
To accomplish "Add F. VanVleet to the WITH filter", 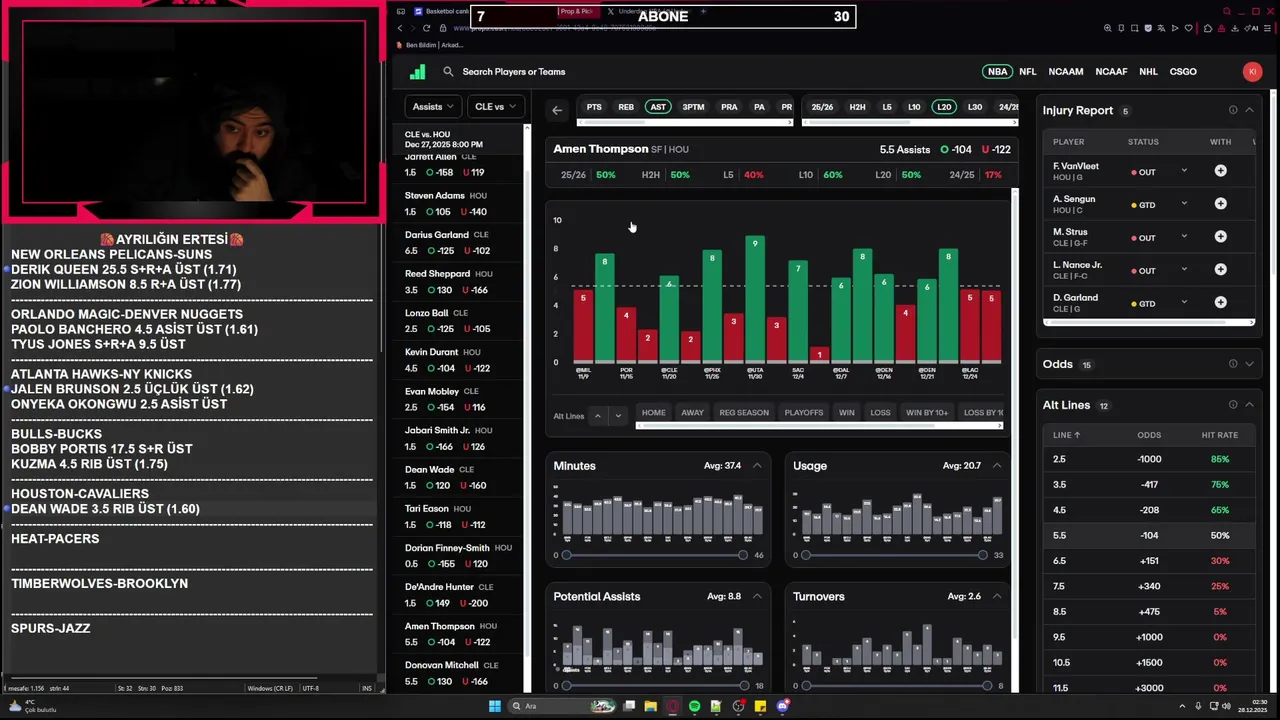I will coord(1220,171).
